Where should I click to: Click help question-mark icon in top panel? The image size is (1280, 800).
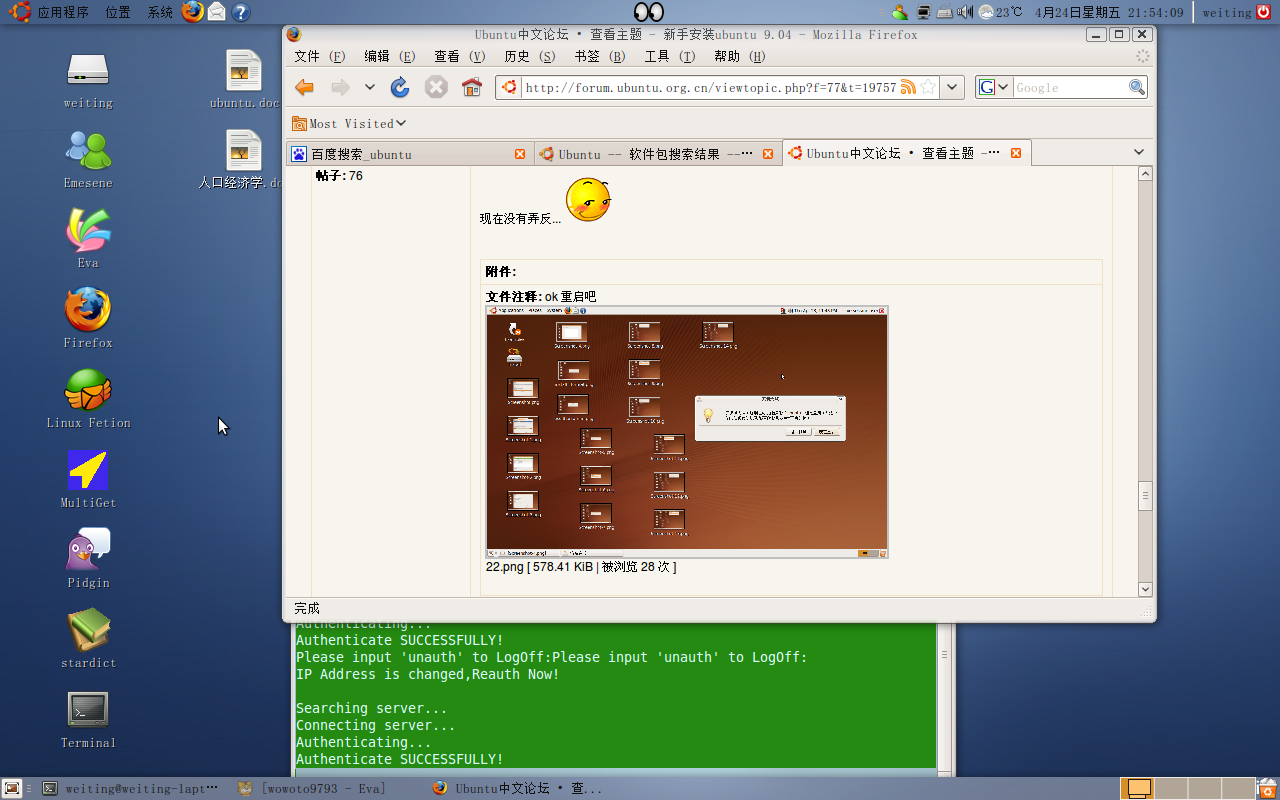click(x=240, y=12)
